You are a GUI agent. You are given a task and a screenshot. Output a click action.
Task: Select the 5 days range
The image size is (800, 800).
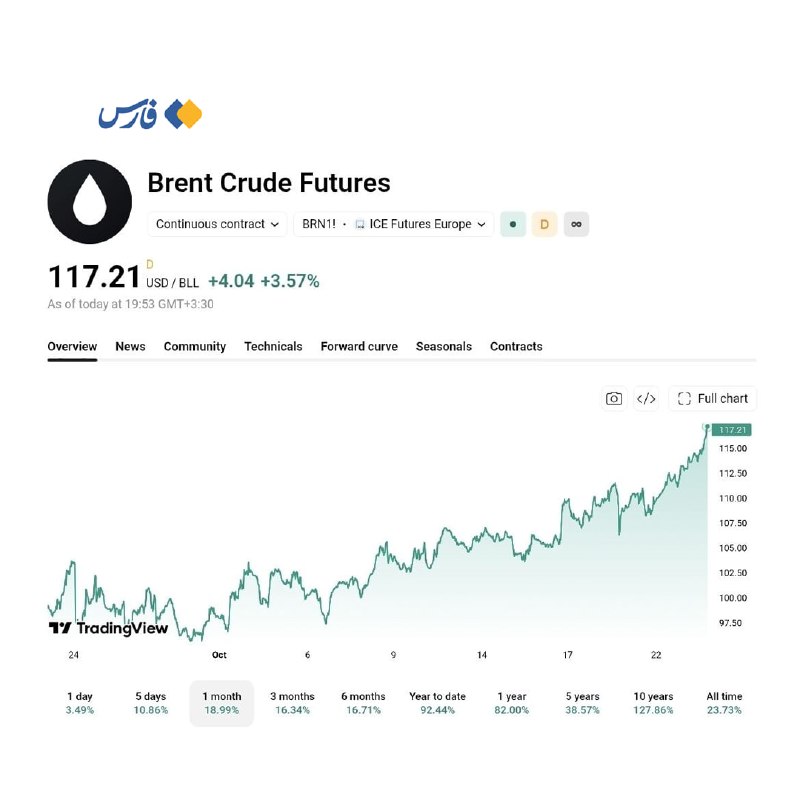(x=151, y=703)
